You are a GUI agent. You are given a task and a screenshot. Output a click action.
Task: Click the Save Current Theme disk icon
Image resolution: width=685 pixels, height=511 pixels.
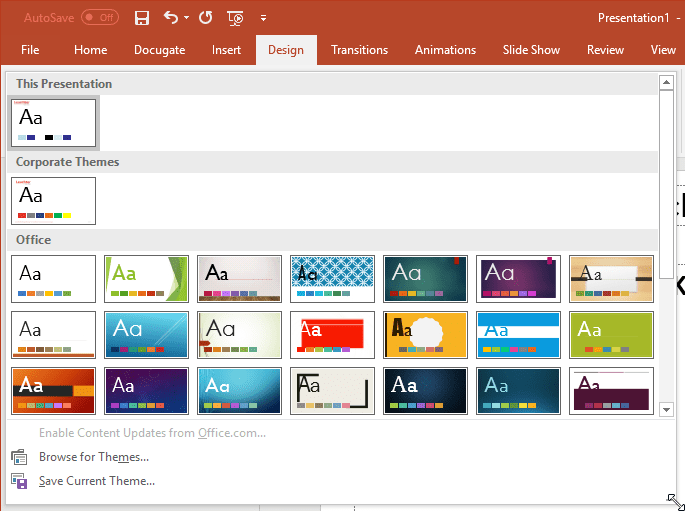pos(19,481)
